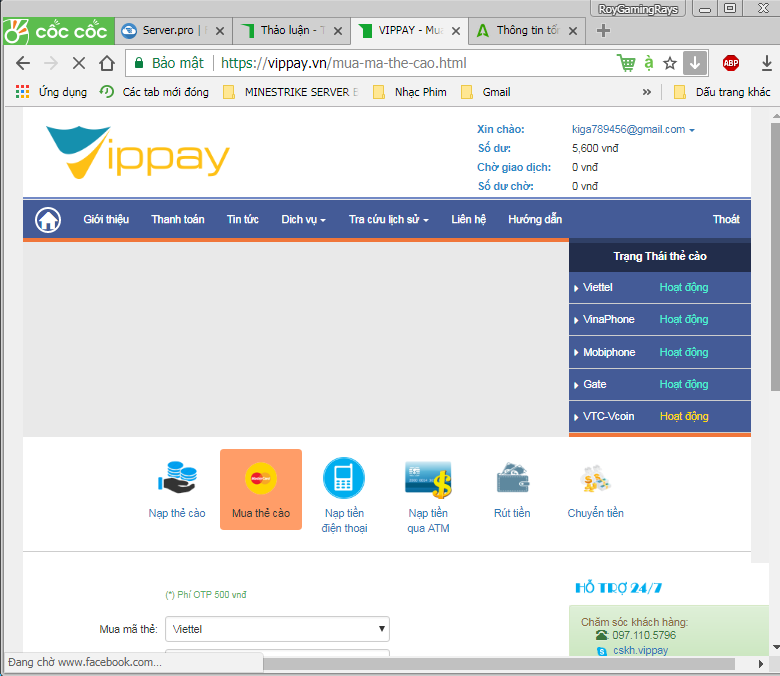The height and width of the screenshot is (676, 780).
Task: Expand the Gate card status row
Action: (660, 385)
